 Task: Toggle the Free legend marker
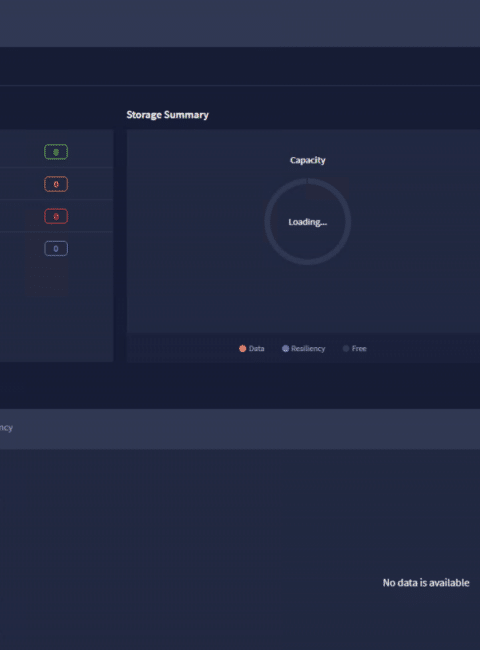(346, 349)
